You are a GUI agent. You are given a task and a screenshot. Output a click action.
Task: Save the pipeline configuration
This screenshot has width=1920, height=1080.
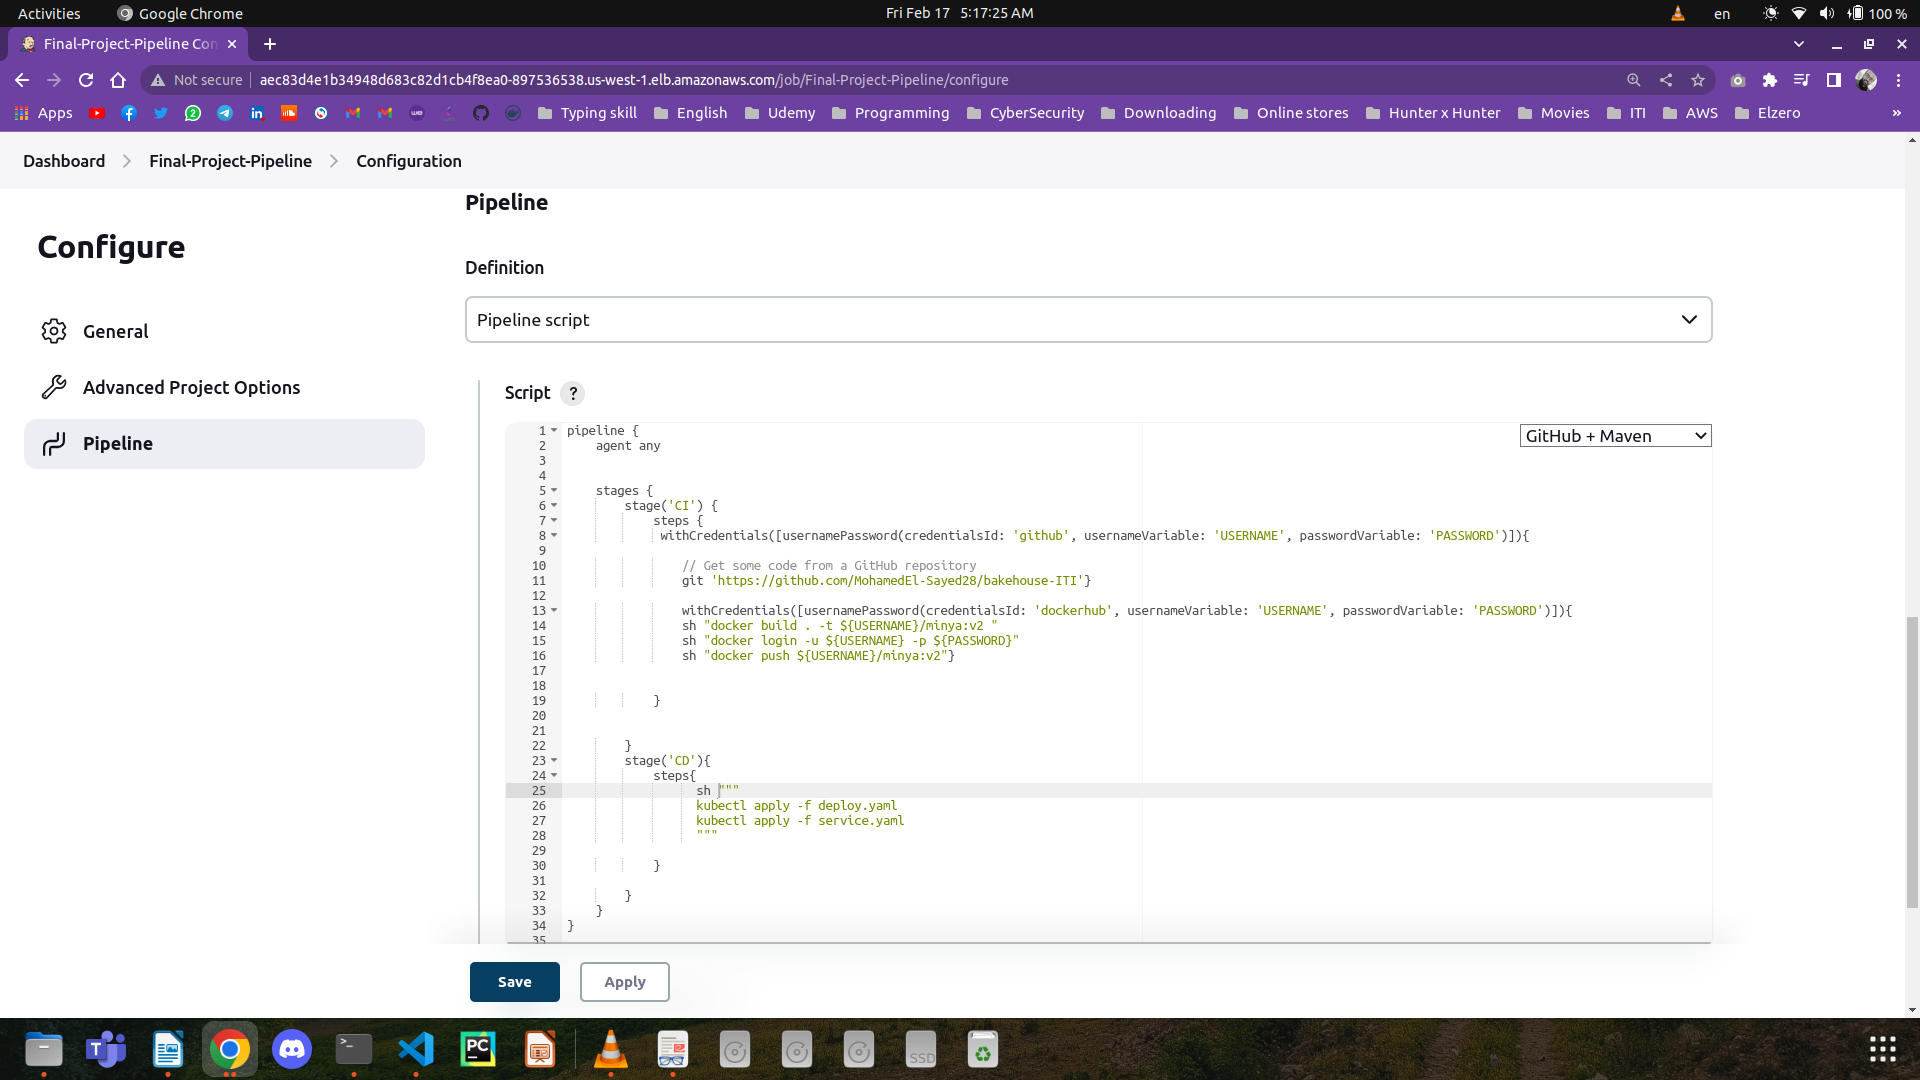[514, 981]
